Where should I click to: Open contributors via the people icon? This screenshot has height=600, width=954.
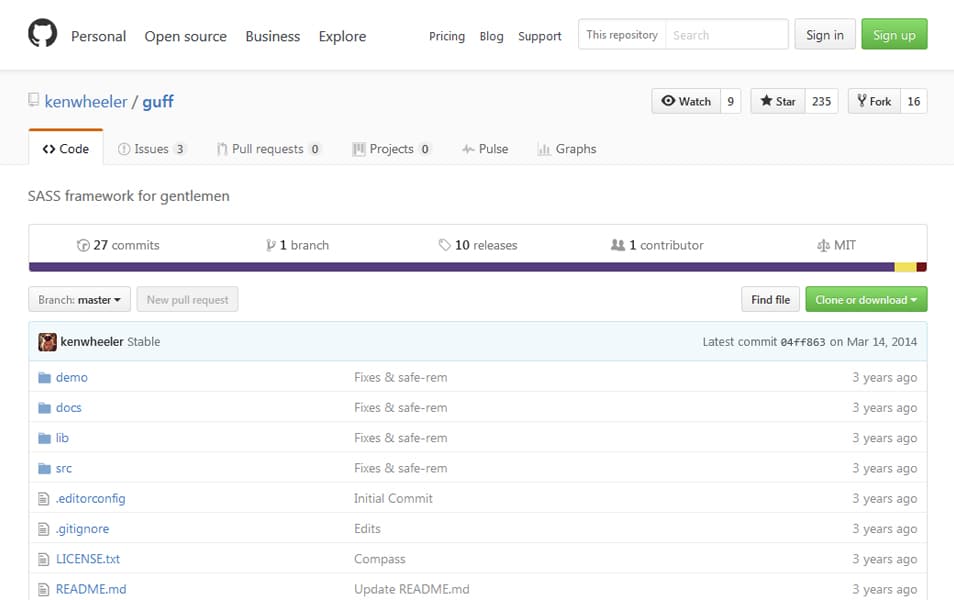pyautogui.click(x=620, y=244)
